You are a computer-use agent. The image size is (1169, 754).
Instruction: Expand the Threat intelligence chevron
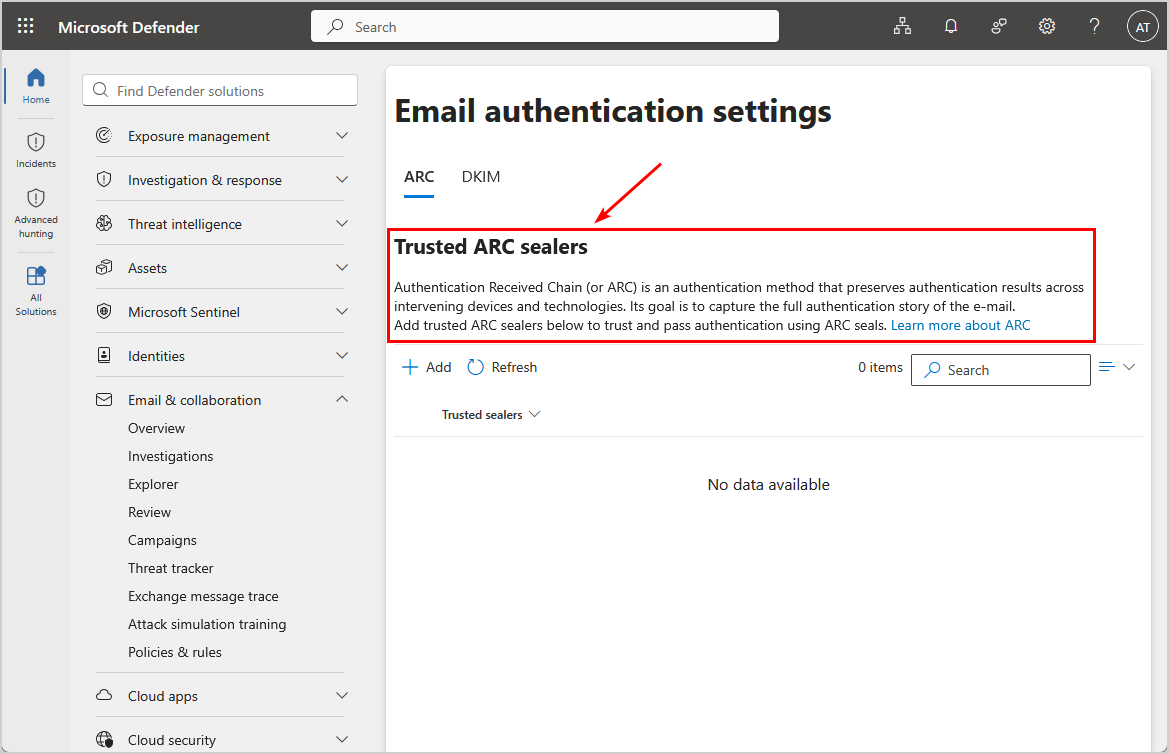[342, 224]
